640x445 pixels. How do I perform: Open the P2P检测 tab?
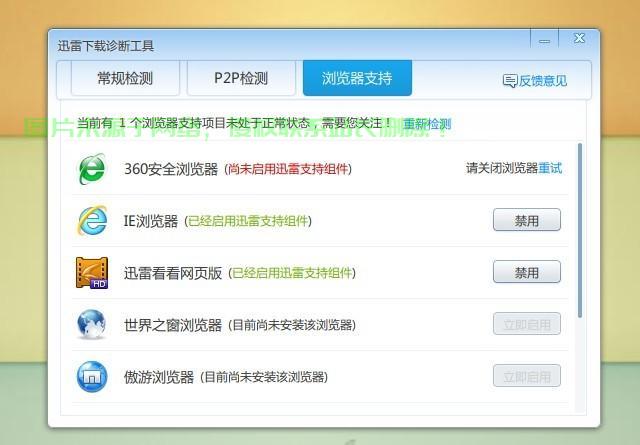point(241,78)
